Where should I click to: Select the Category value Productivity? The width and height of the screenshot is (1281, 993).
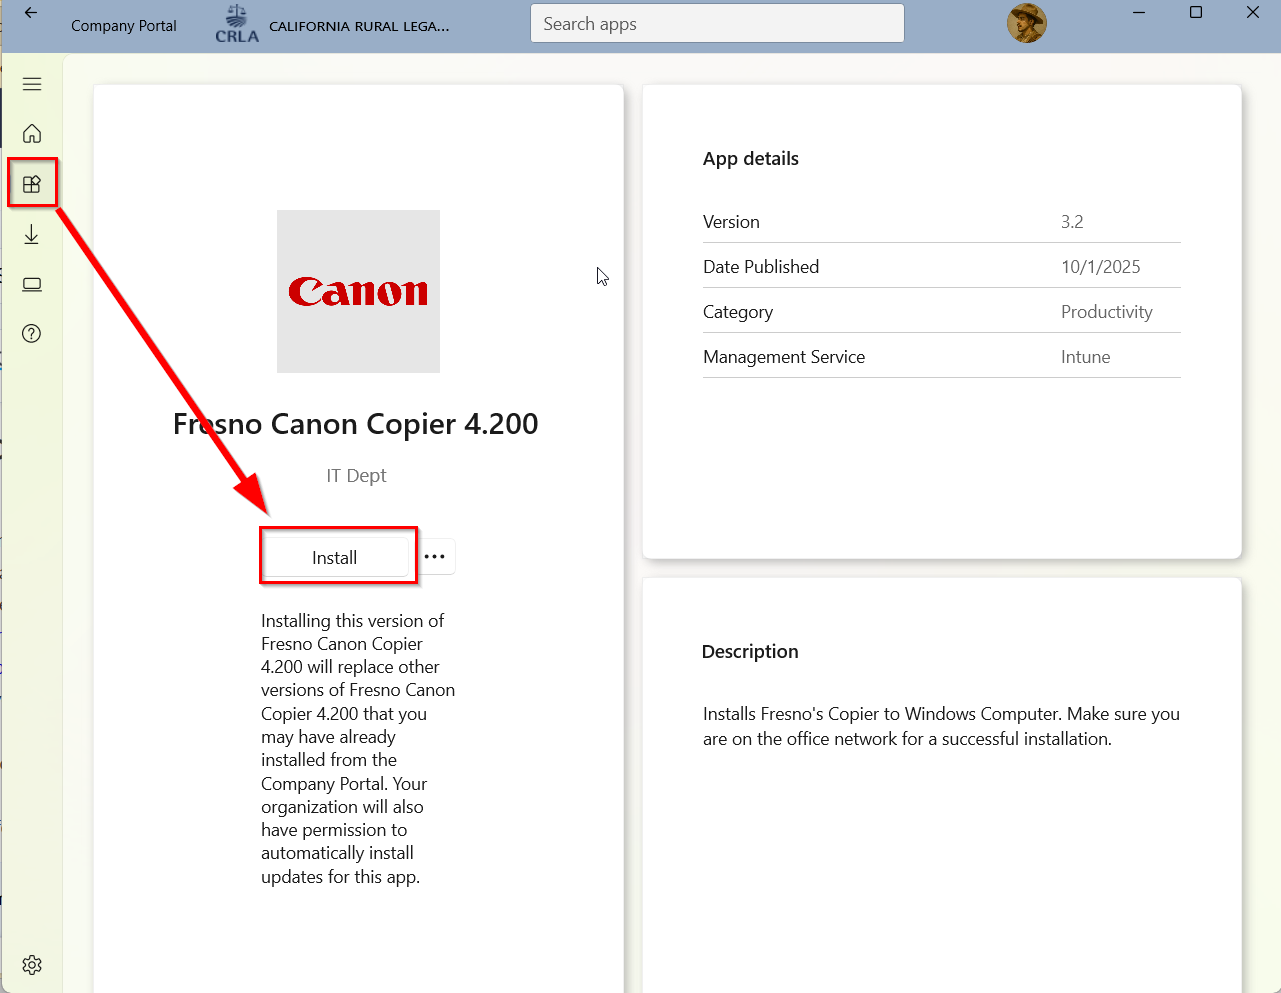pyautogui.click(x=1107, y=312)
